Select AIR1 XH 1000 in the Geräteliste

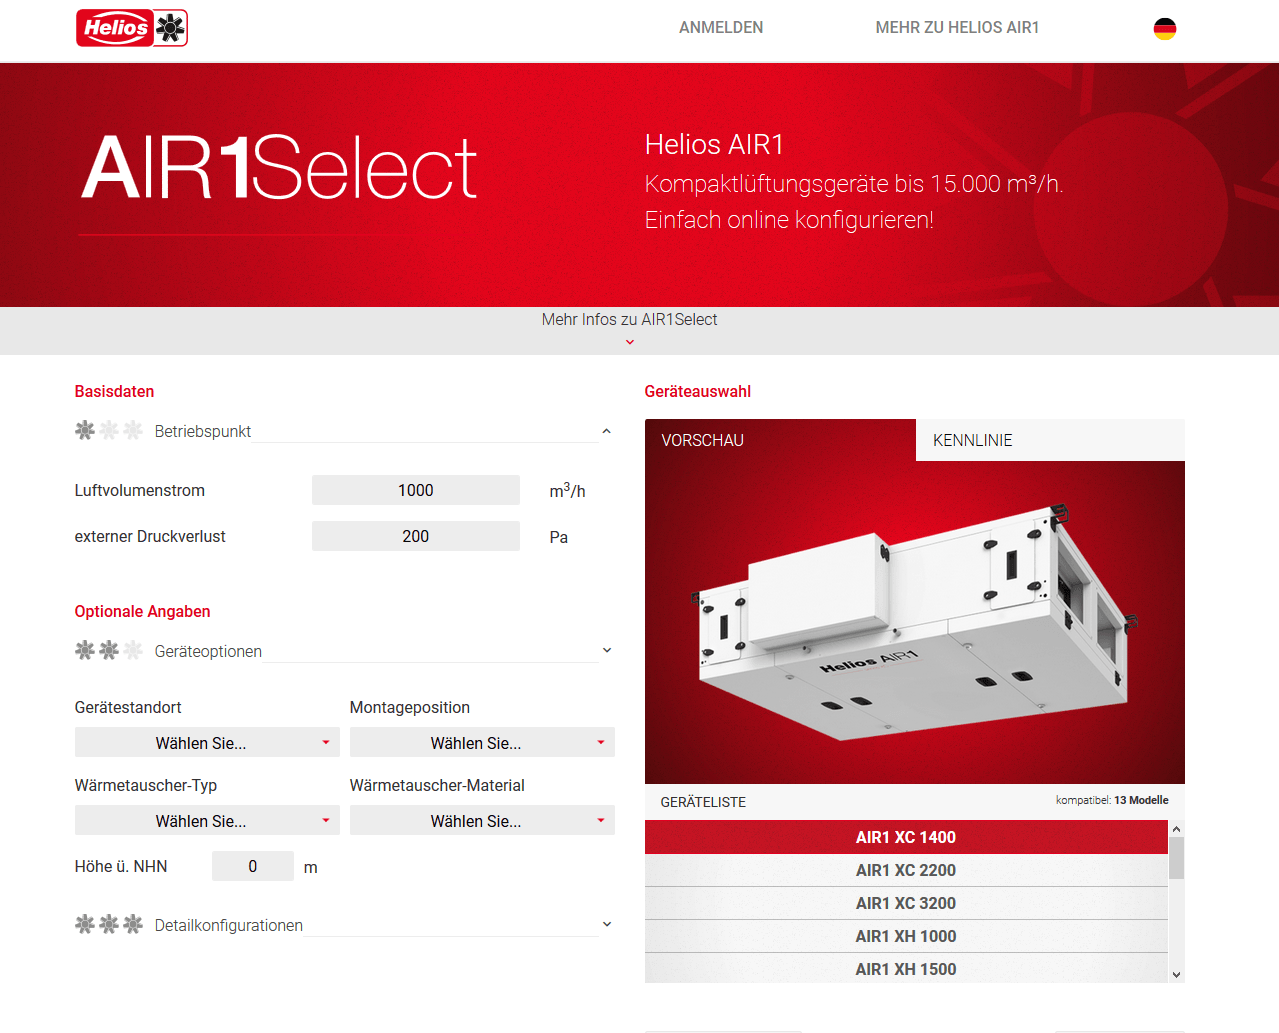click(x=906, y=936)
